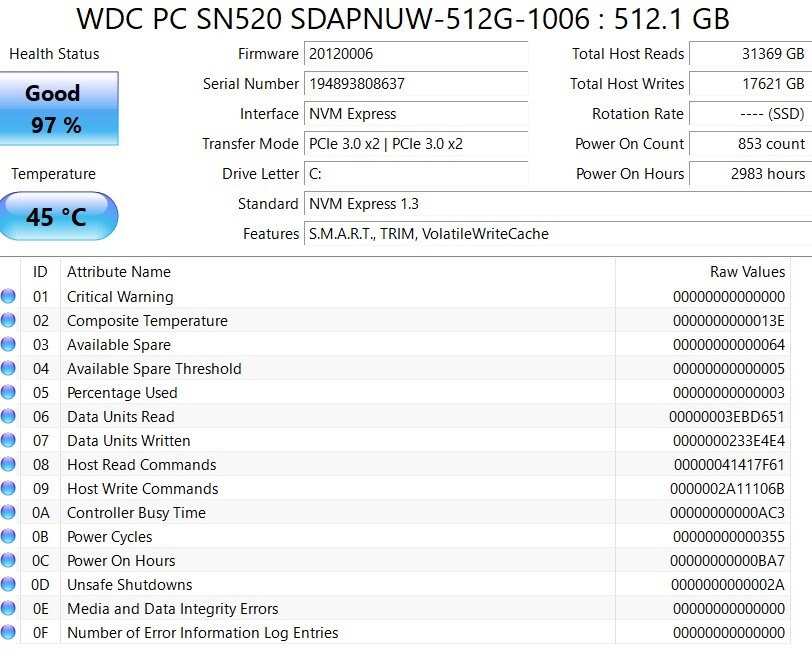Viewport: 812px width, 662px height.
Task: Click raw value 0000000000013E
Action: (x=729, y=321)
